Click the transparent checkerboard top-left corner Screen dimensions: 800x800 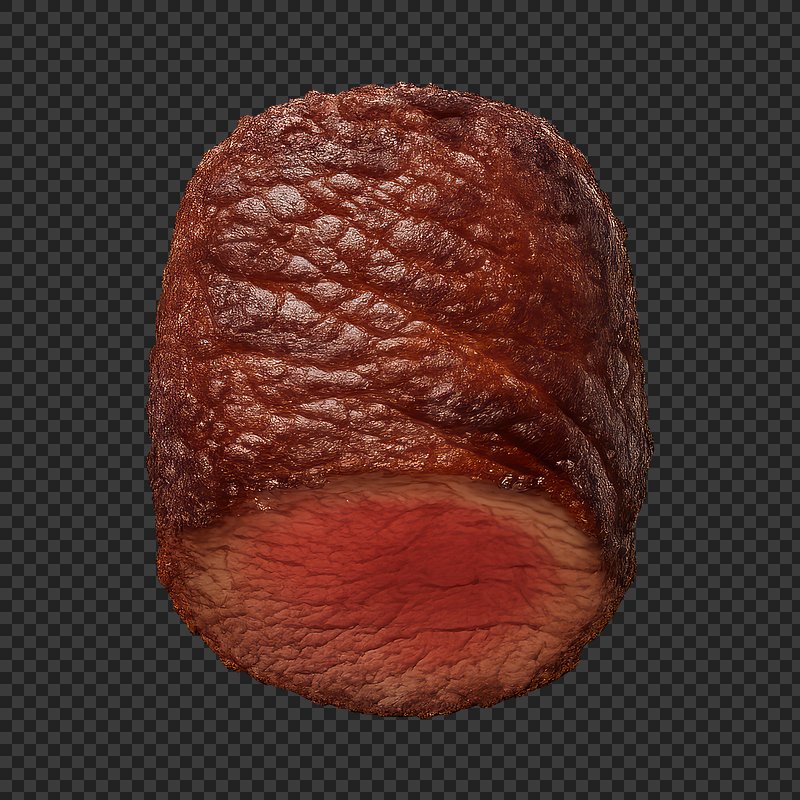click(20, 20)
